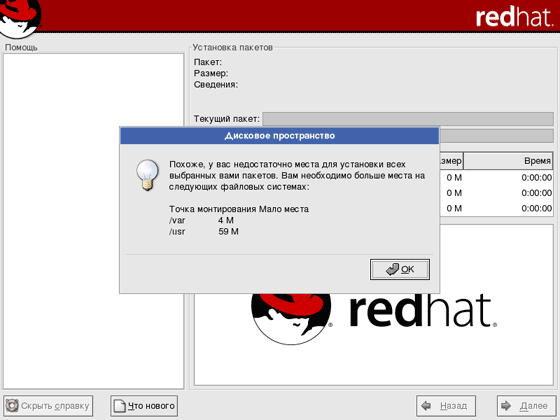560x420 pixels.
Task: Go back with the 'Назад' button
Action: coord(446,406)
